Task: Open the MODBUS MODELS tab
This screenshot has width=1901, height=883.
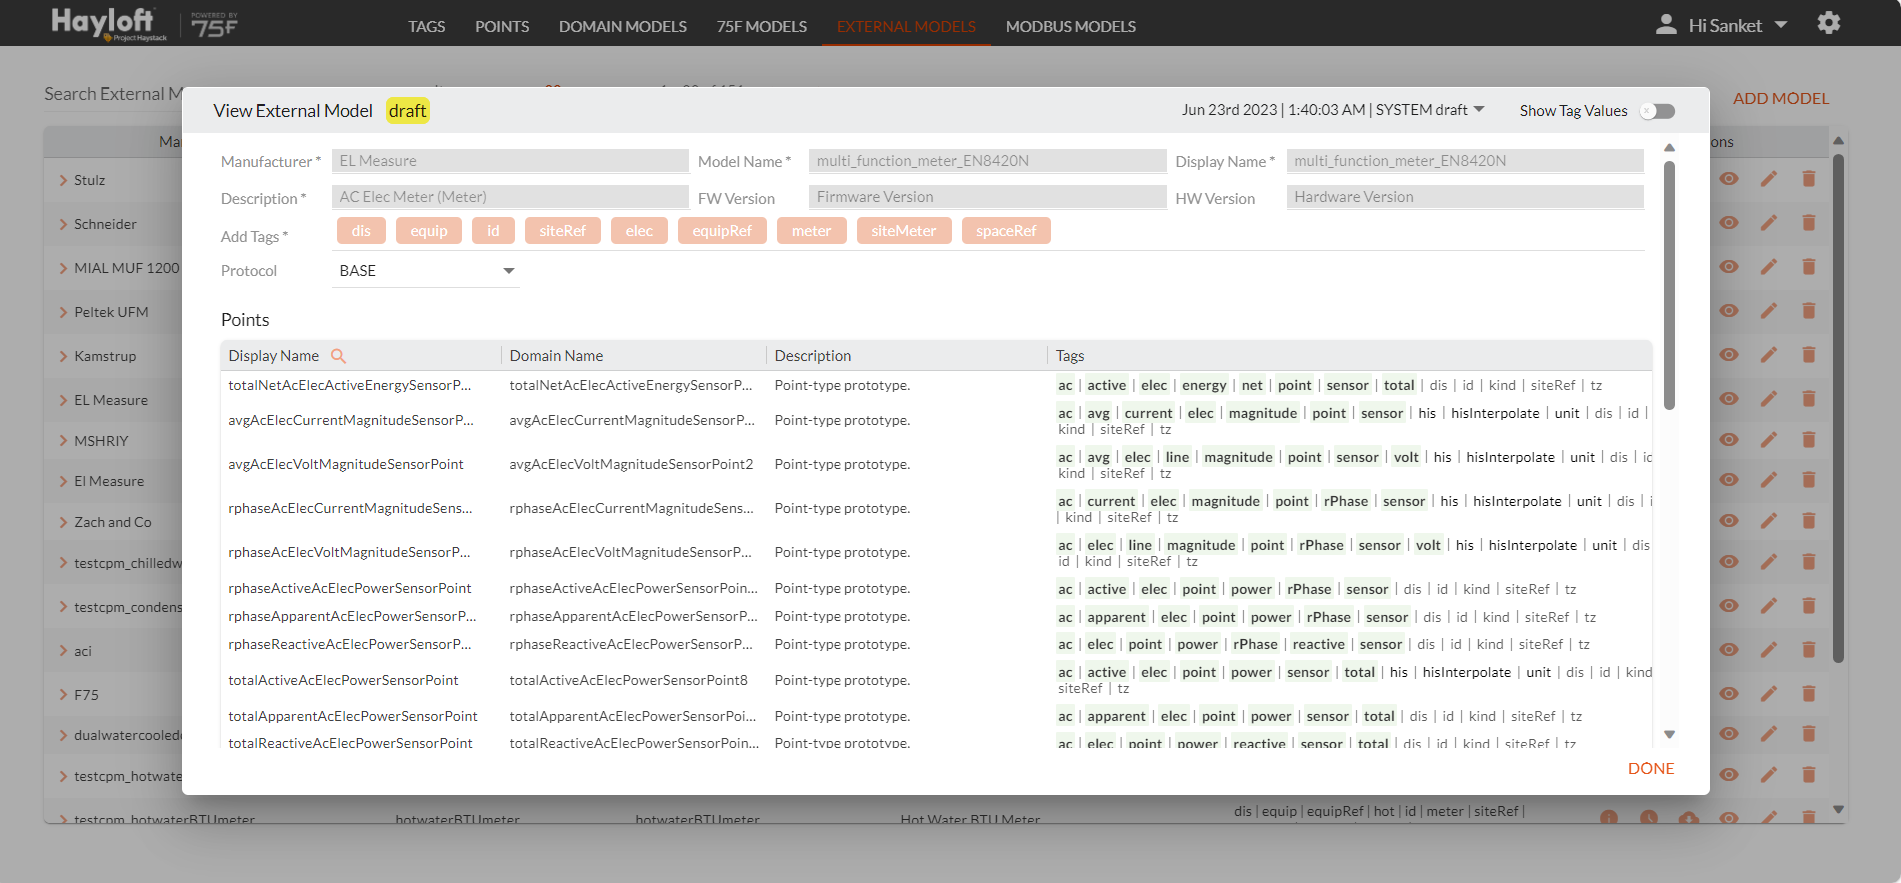Action: (x=1071, y=26)
